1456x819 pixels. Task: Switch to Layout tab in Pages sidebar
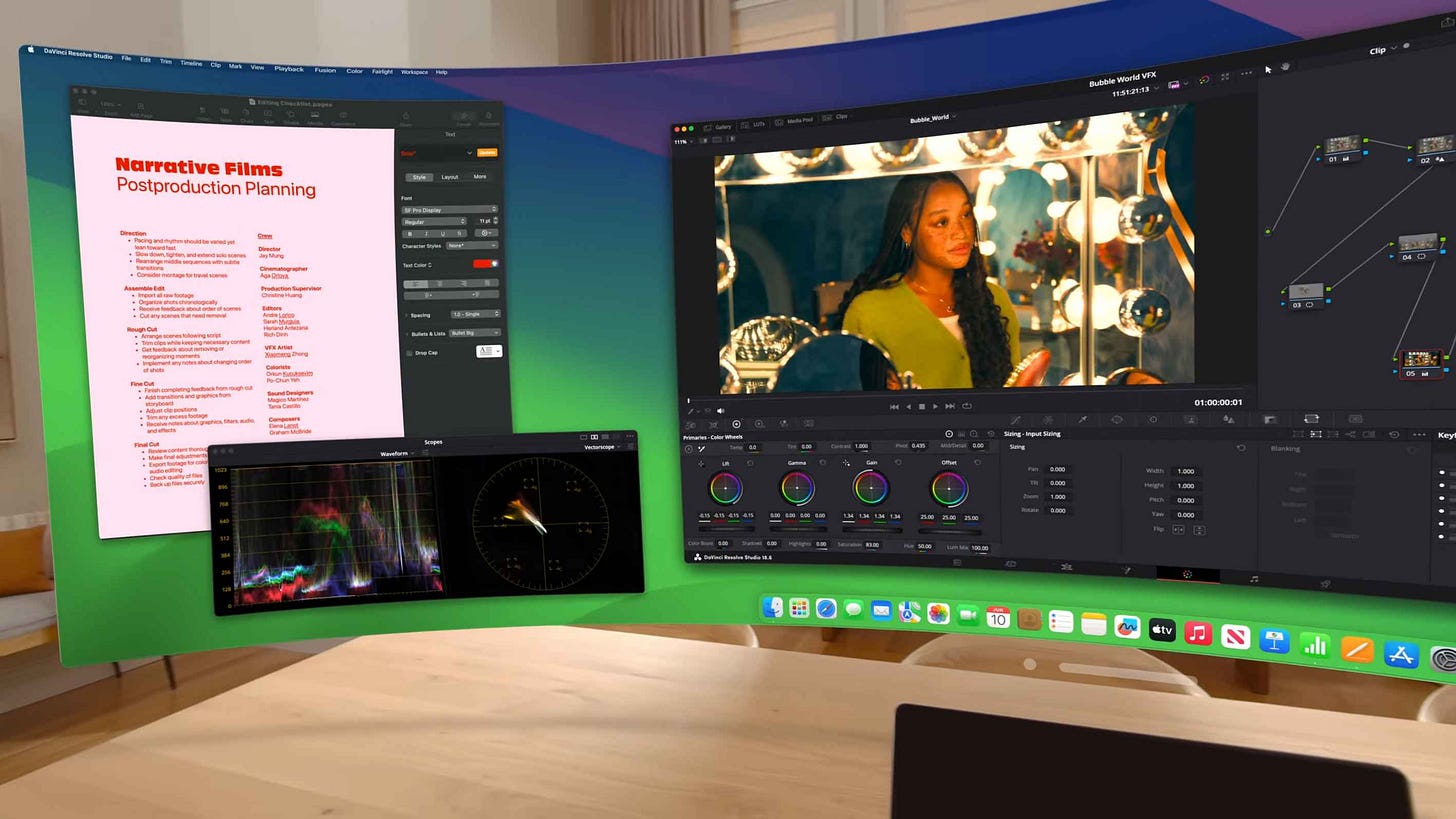pos(450,177)
